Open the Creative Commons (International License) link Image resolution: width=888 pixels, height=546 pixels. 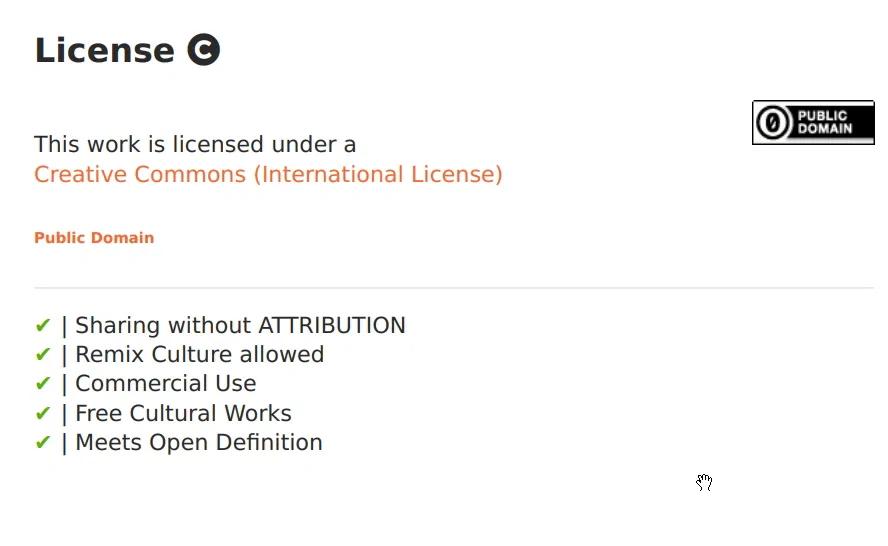click(268, 174)
